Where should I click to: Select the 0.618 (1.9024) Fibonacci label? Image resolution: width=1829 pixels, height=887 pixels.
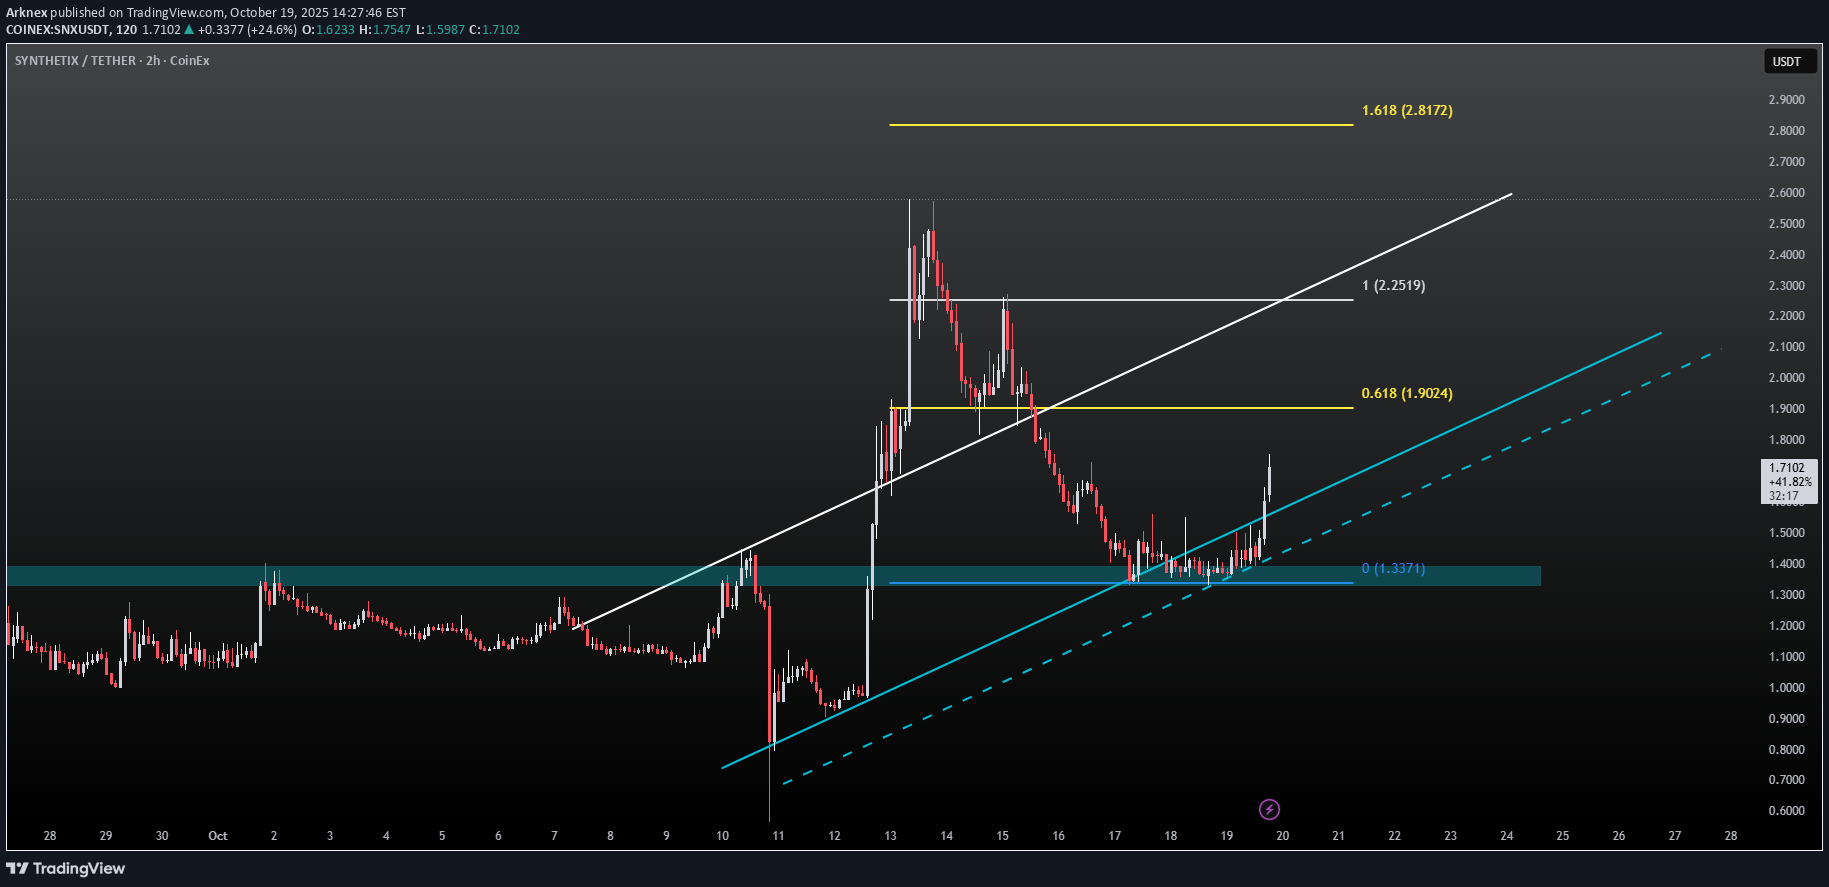coord(1406,394)
